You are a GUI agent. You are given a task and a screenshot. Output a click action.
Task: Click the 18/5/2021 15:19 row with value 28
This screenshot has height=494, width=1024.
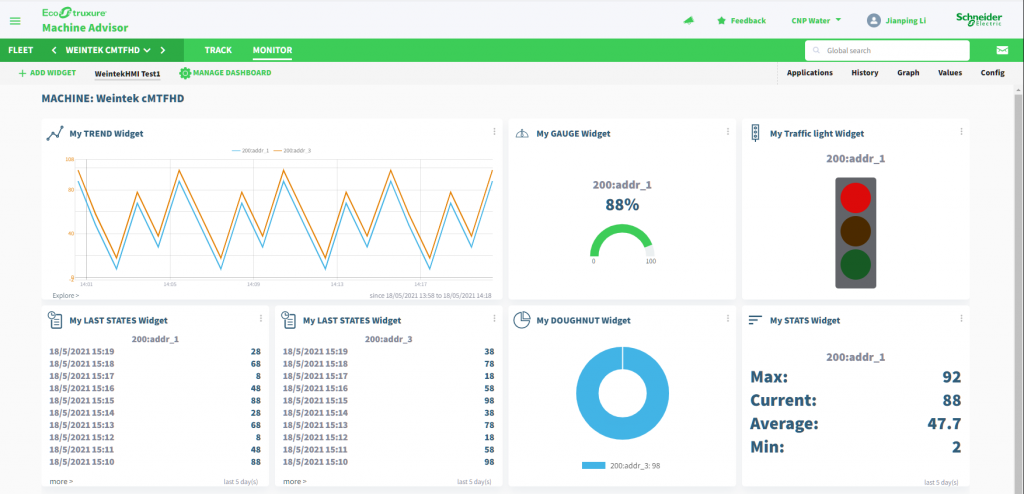tap(155, 352)
